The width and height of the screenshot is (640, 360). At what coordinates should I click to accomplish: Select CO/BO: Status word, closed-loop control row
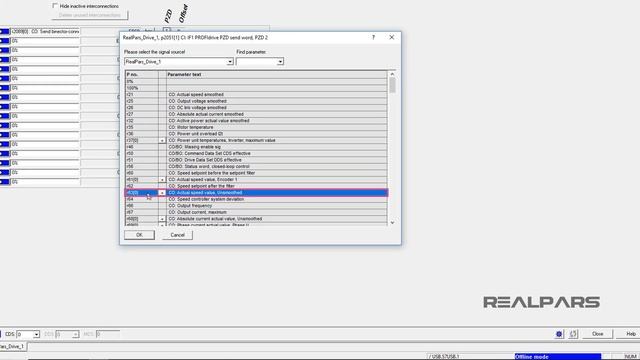(256, 167)
